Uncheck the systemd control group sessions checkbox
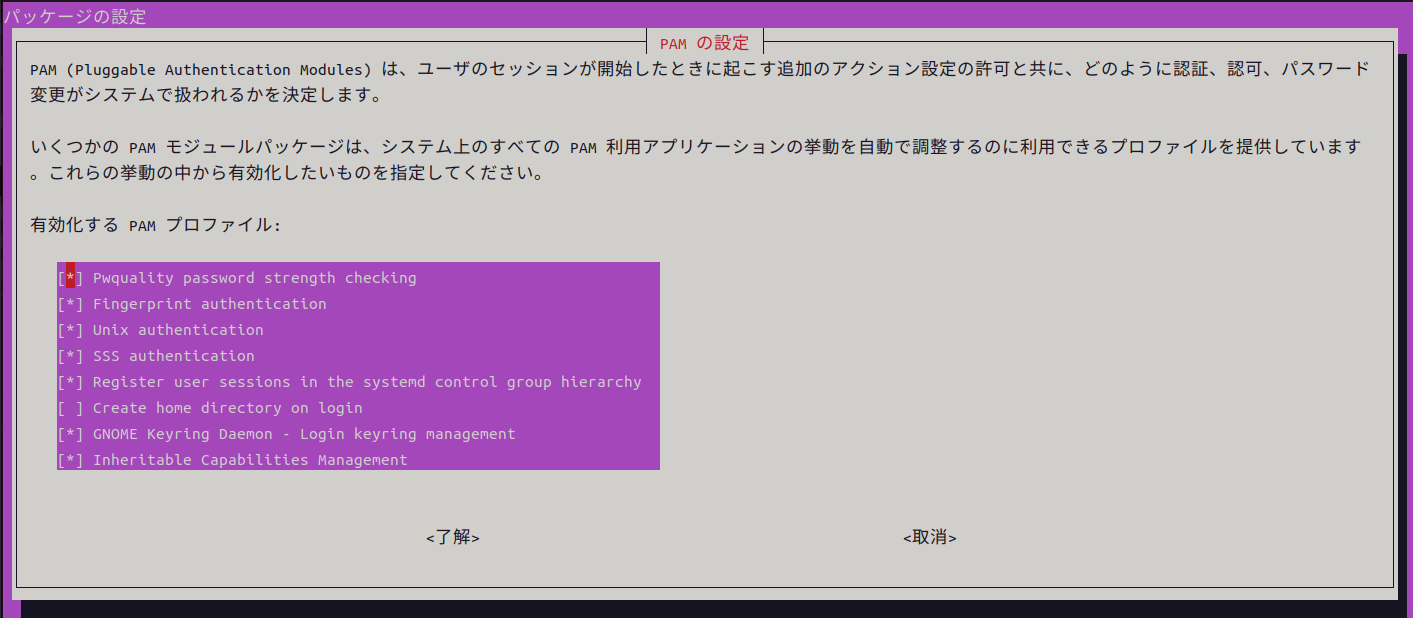 click(x=70, y=382)
